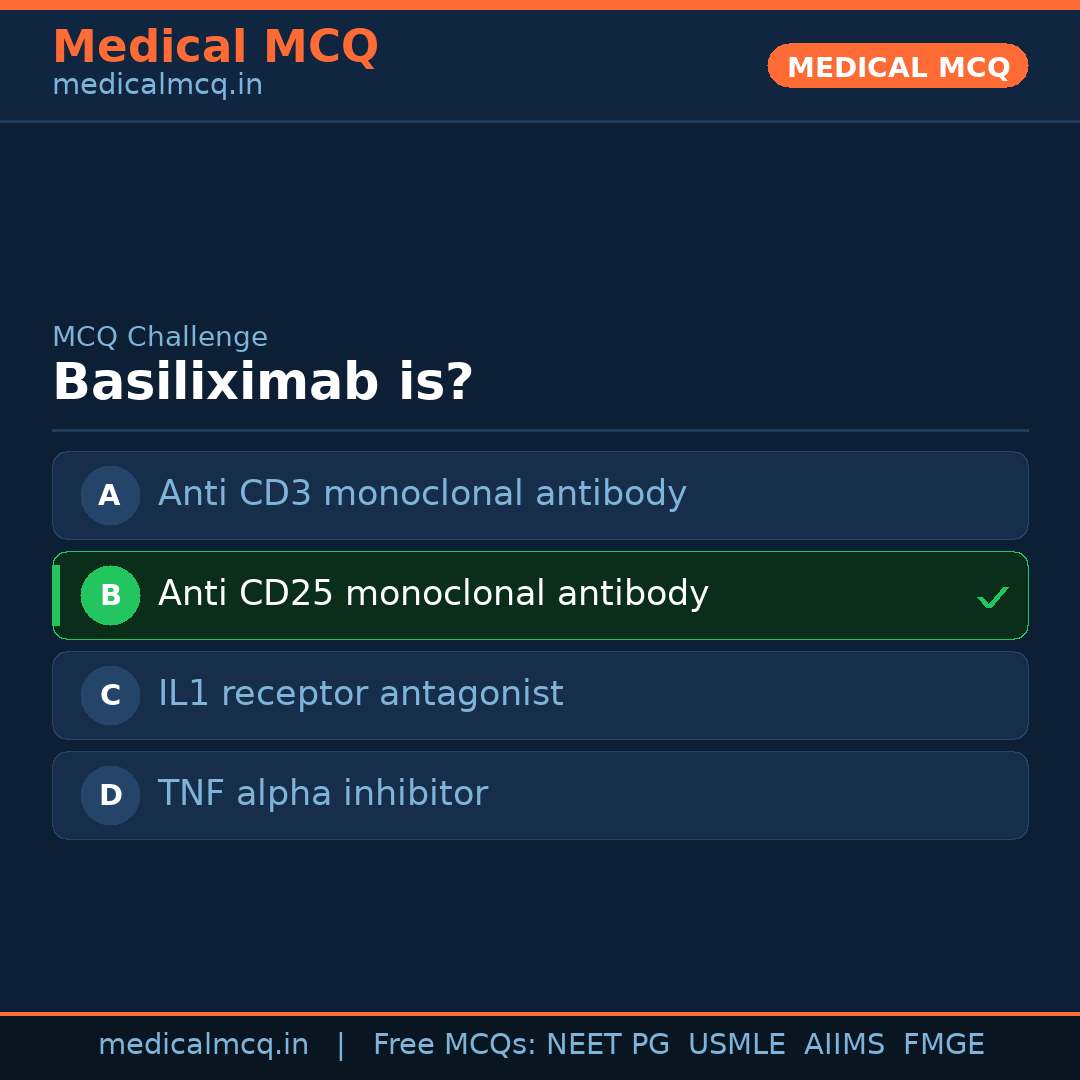
Task: Click "USMLE" in the footer
Action: pos(736,1045)
